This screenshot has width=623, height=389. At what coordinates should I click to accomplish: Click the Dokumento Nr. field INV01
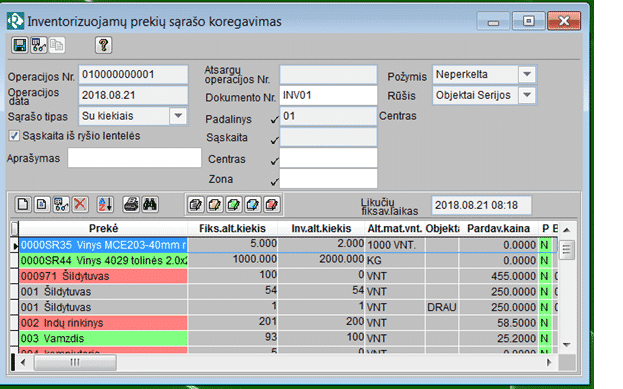click(328, 95)
